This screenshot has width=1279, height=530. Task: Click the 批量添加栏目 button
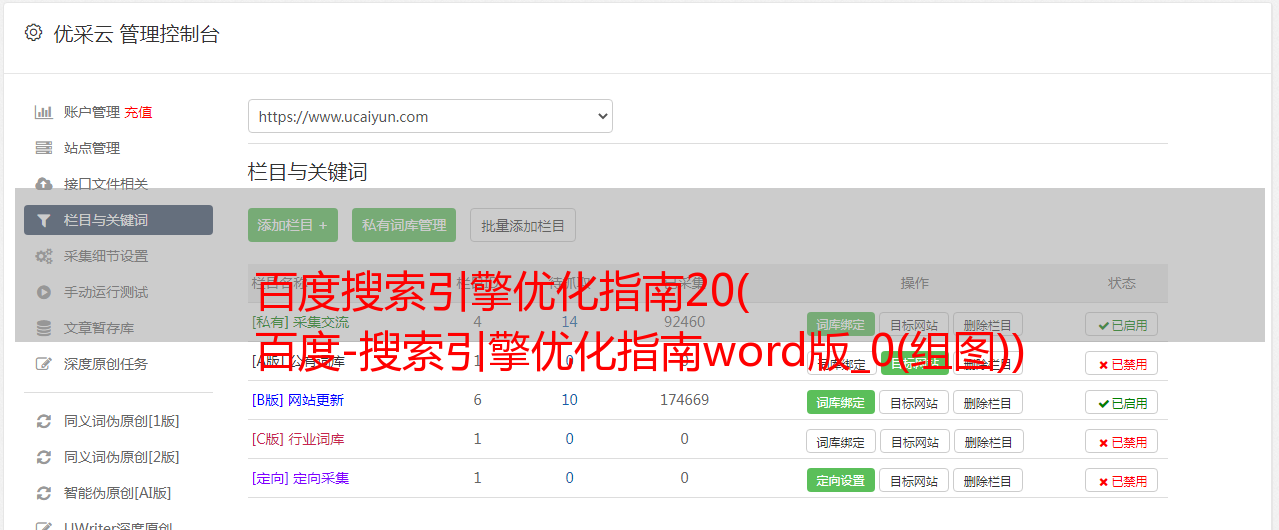(x=523, y=225)
